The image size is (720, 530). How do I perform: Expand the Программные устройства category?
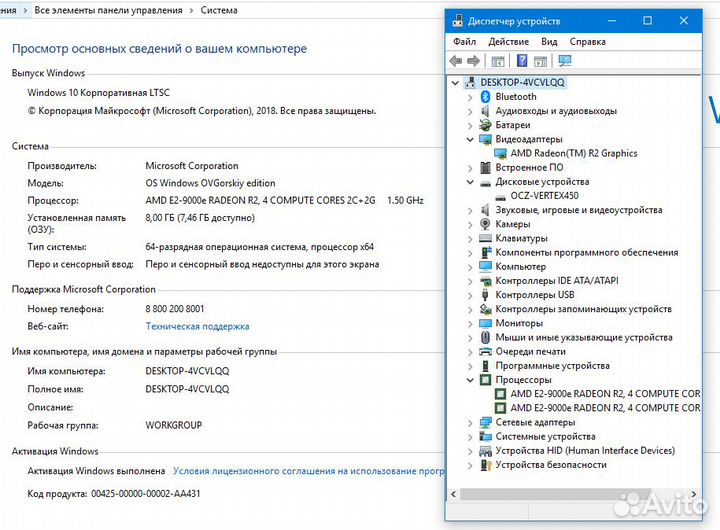(x=470, y=366)
